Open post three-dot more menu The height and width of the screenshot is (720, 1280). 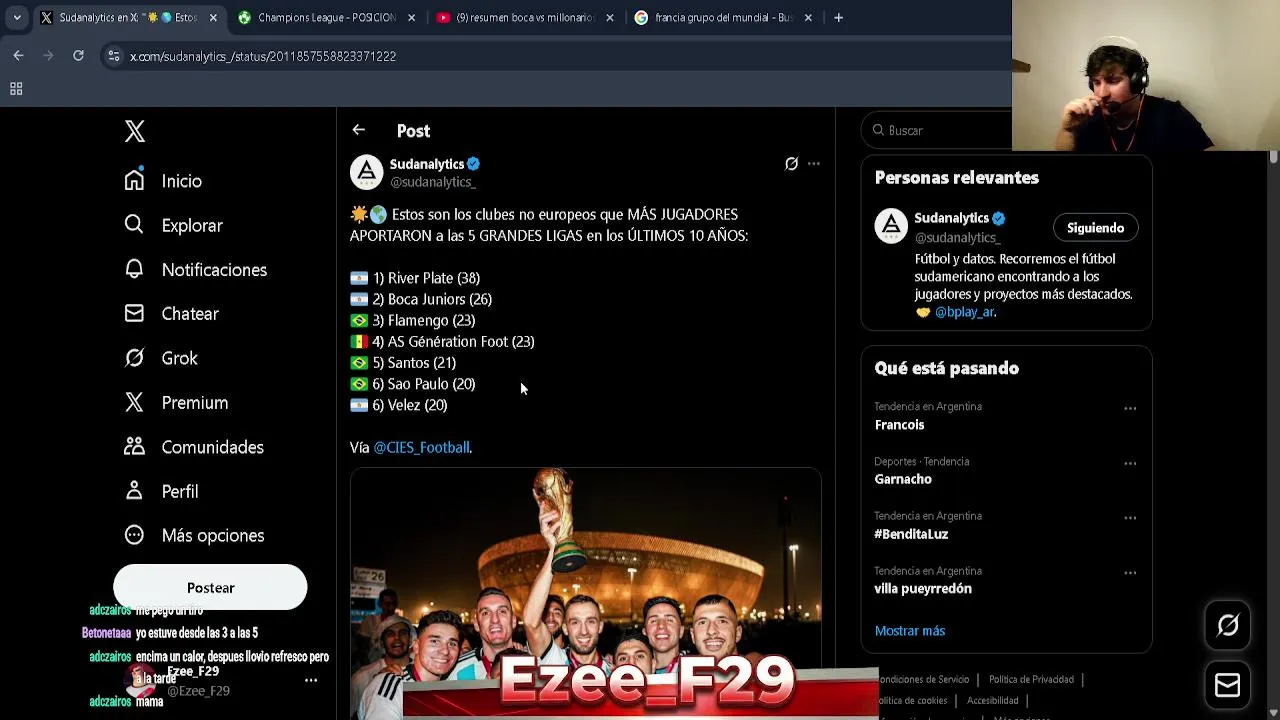[x=814, y=164]
